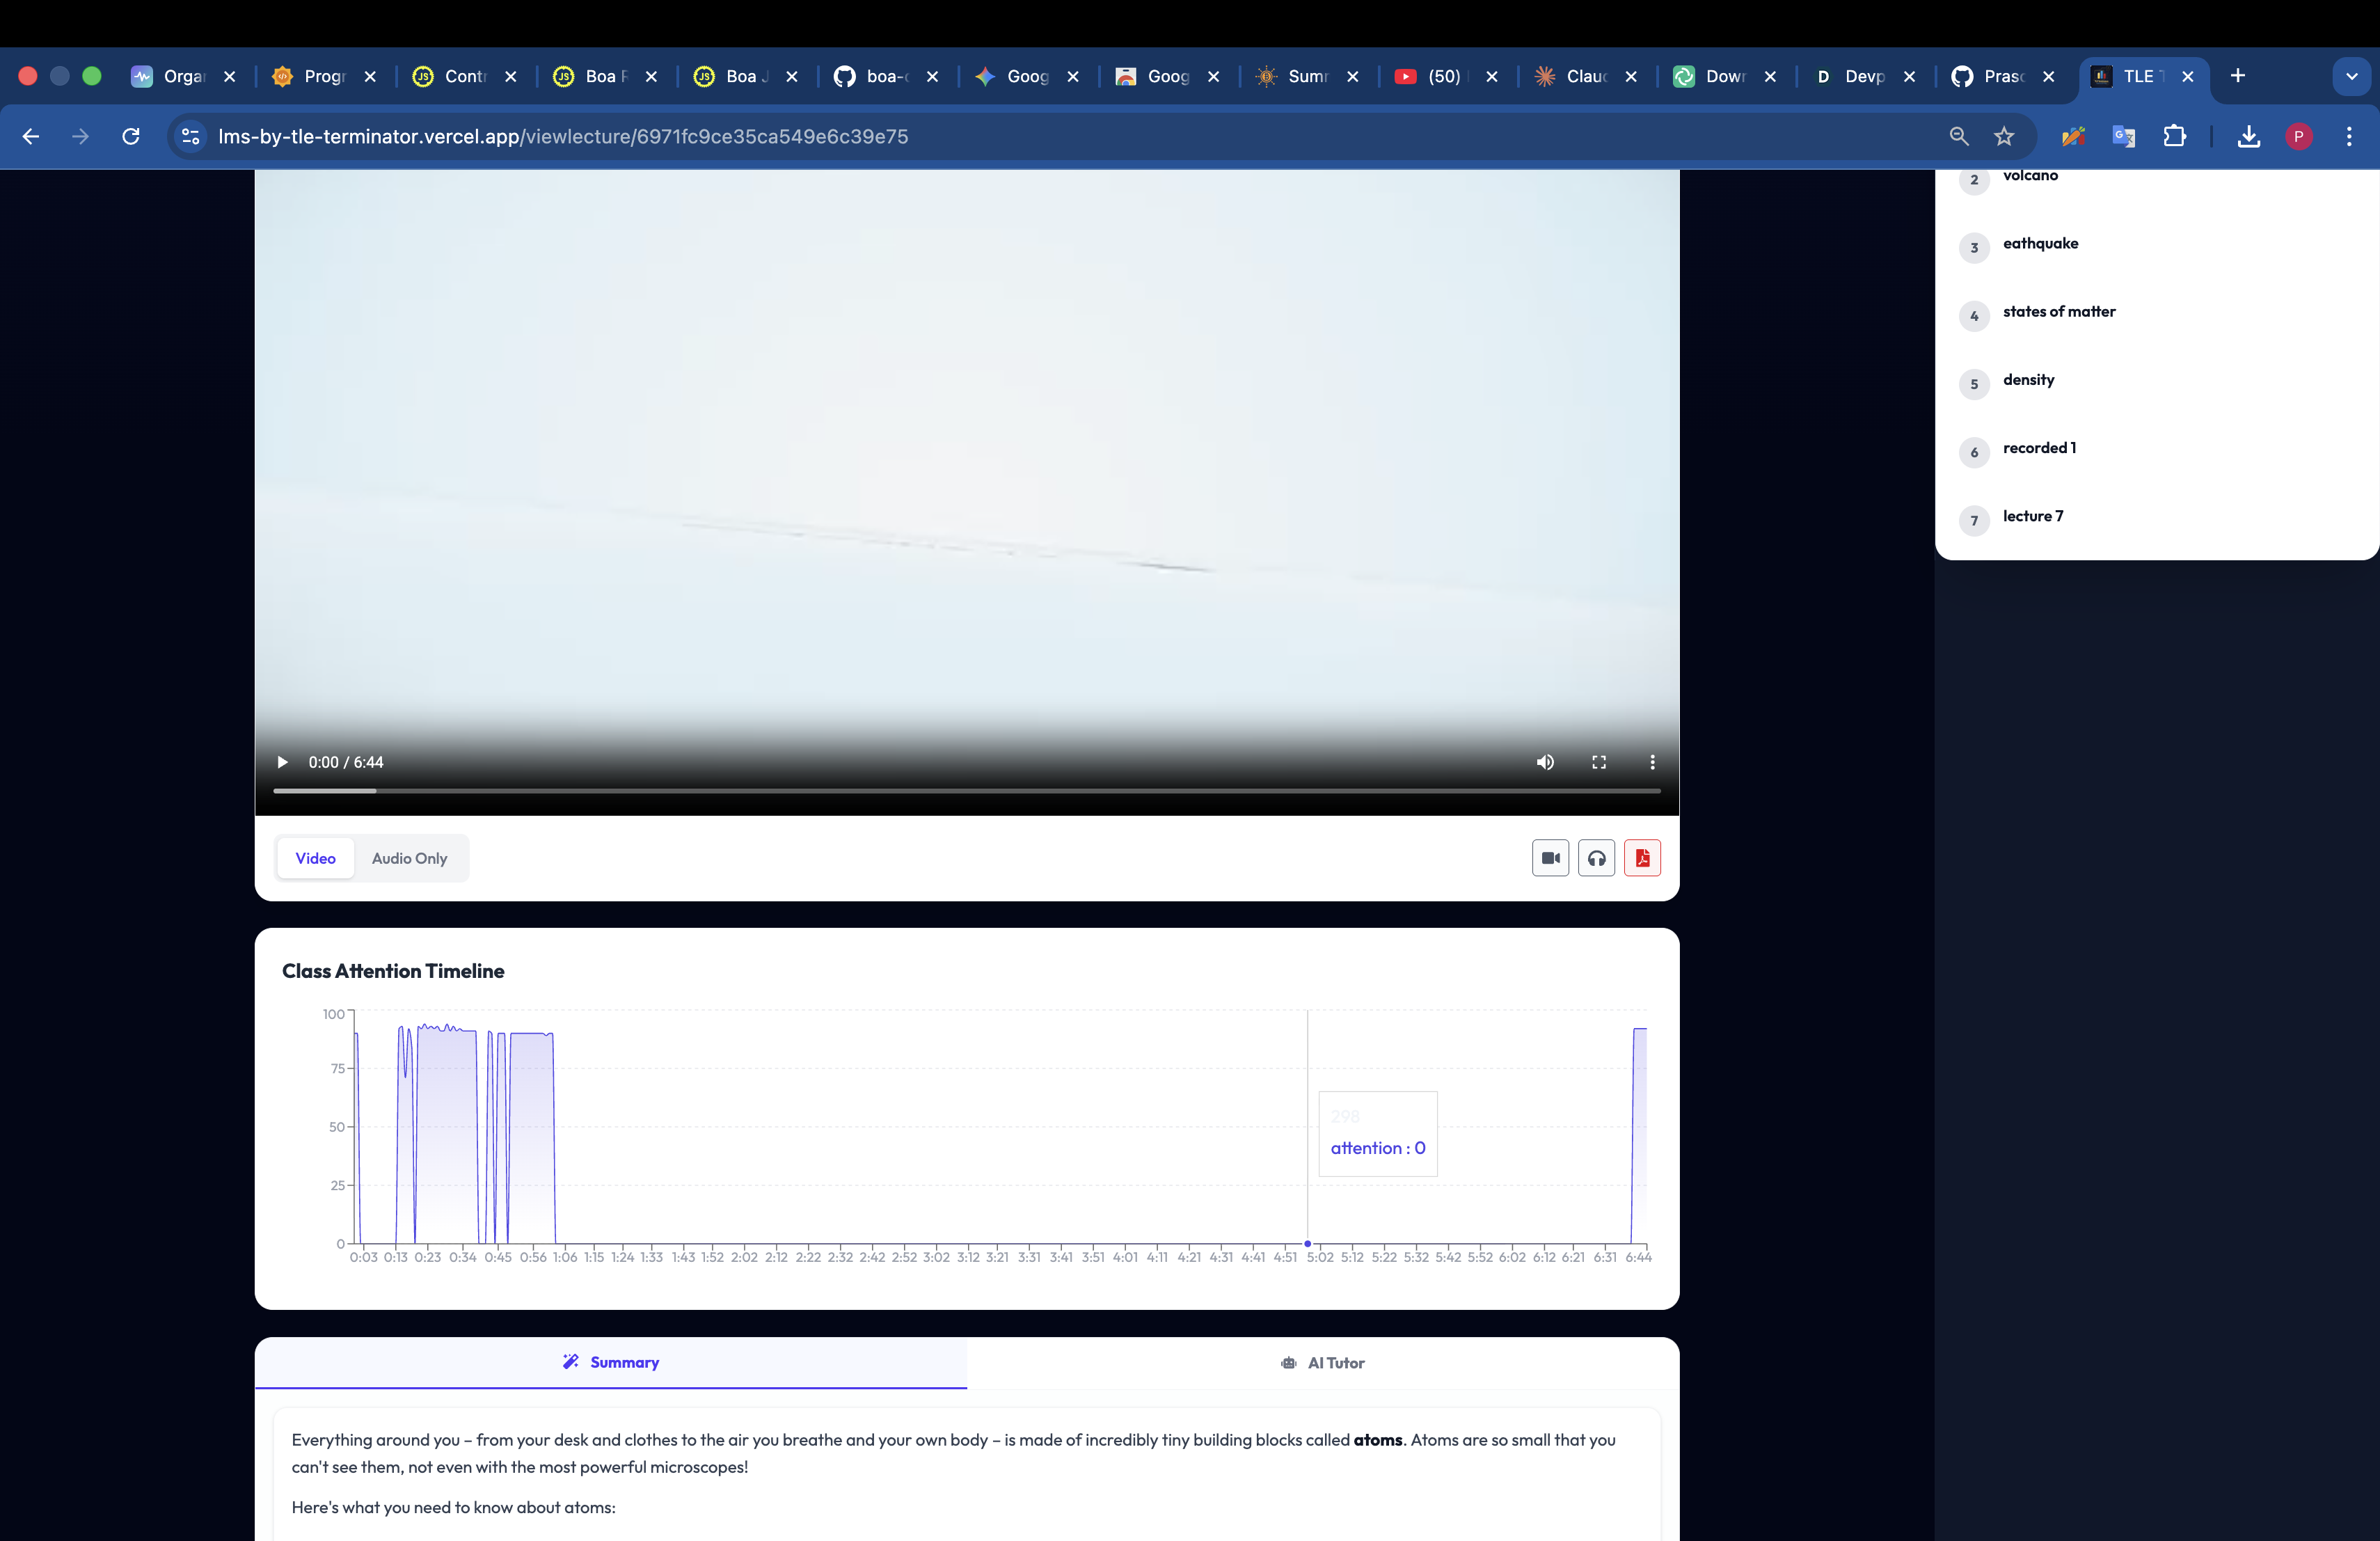
Task: Open the 'states of matter' lecture
Action: pos(2058,312)
